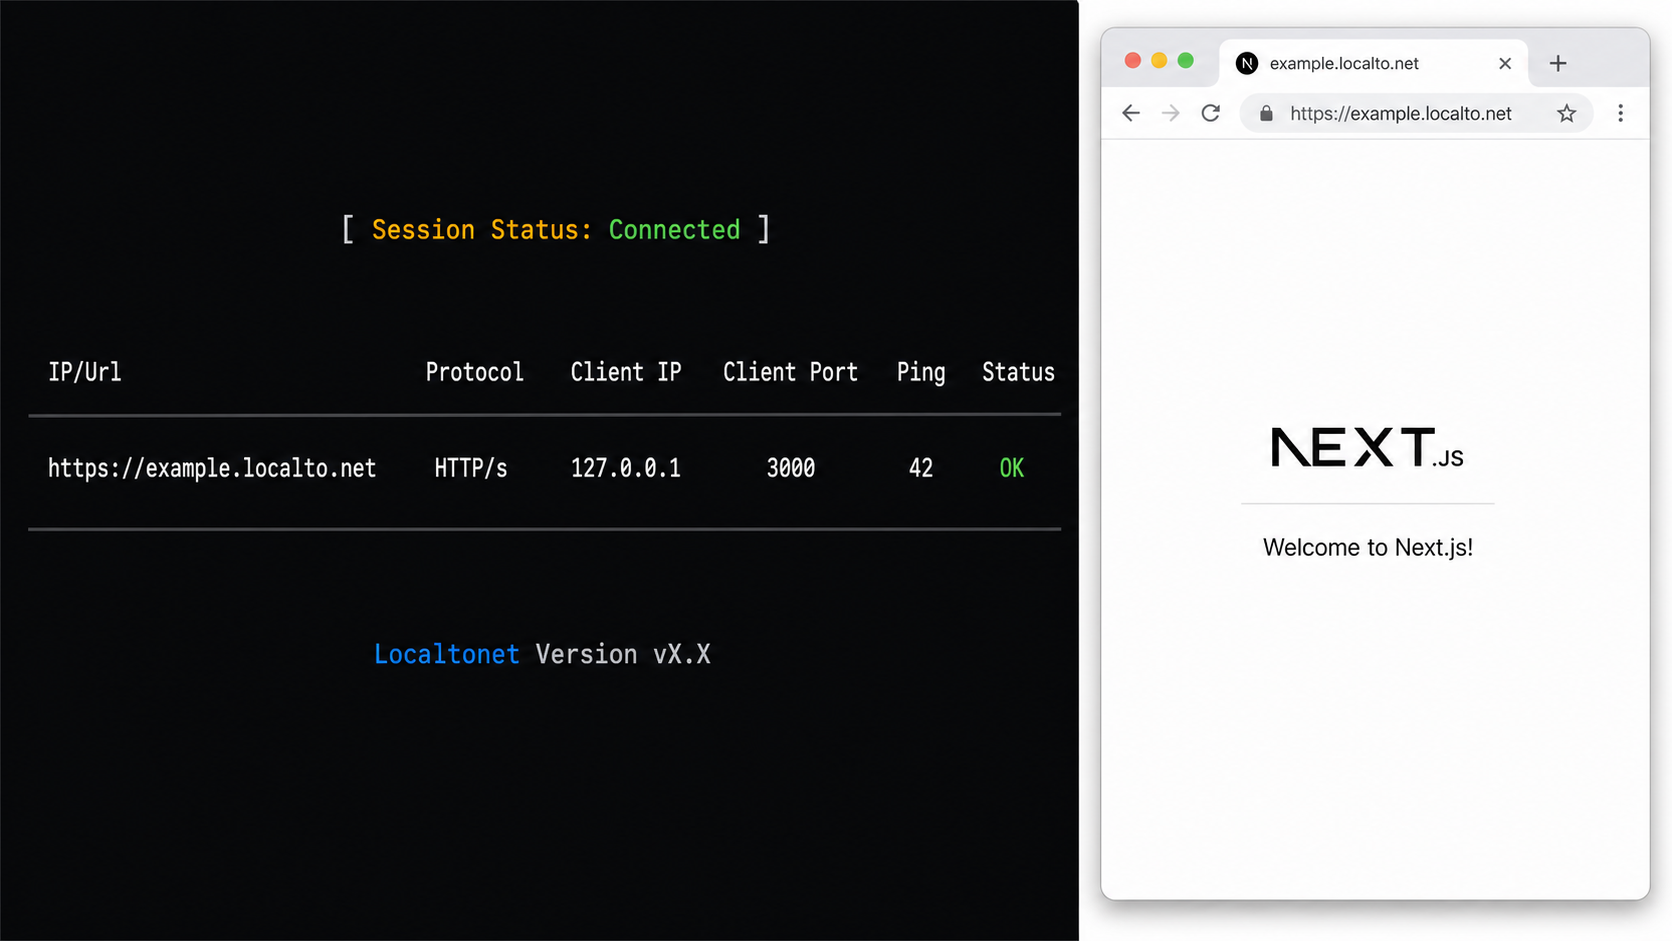
Task: Select the example.localto.net browser tab
Action: click(x=1374, y=63)
